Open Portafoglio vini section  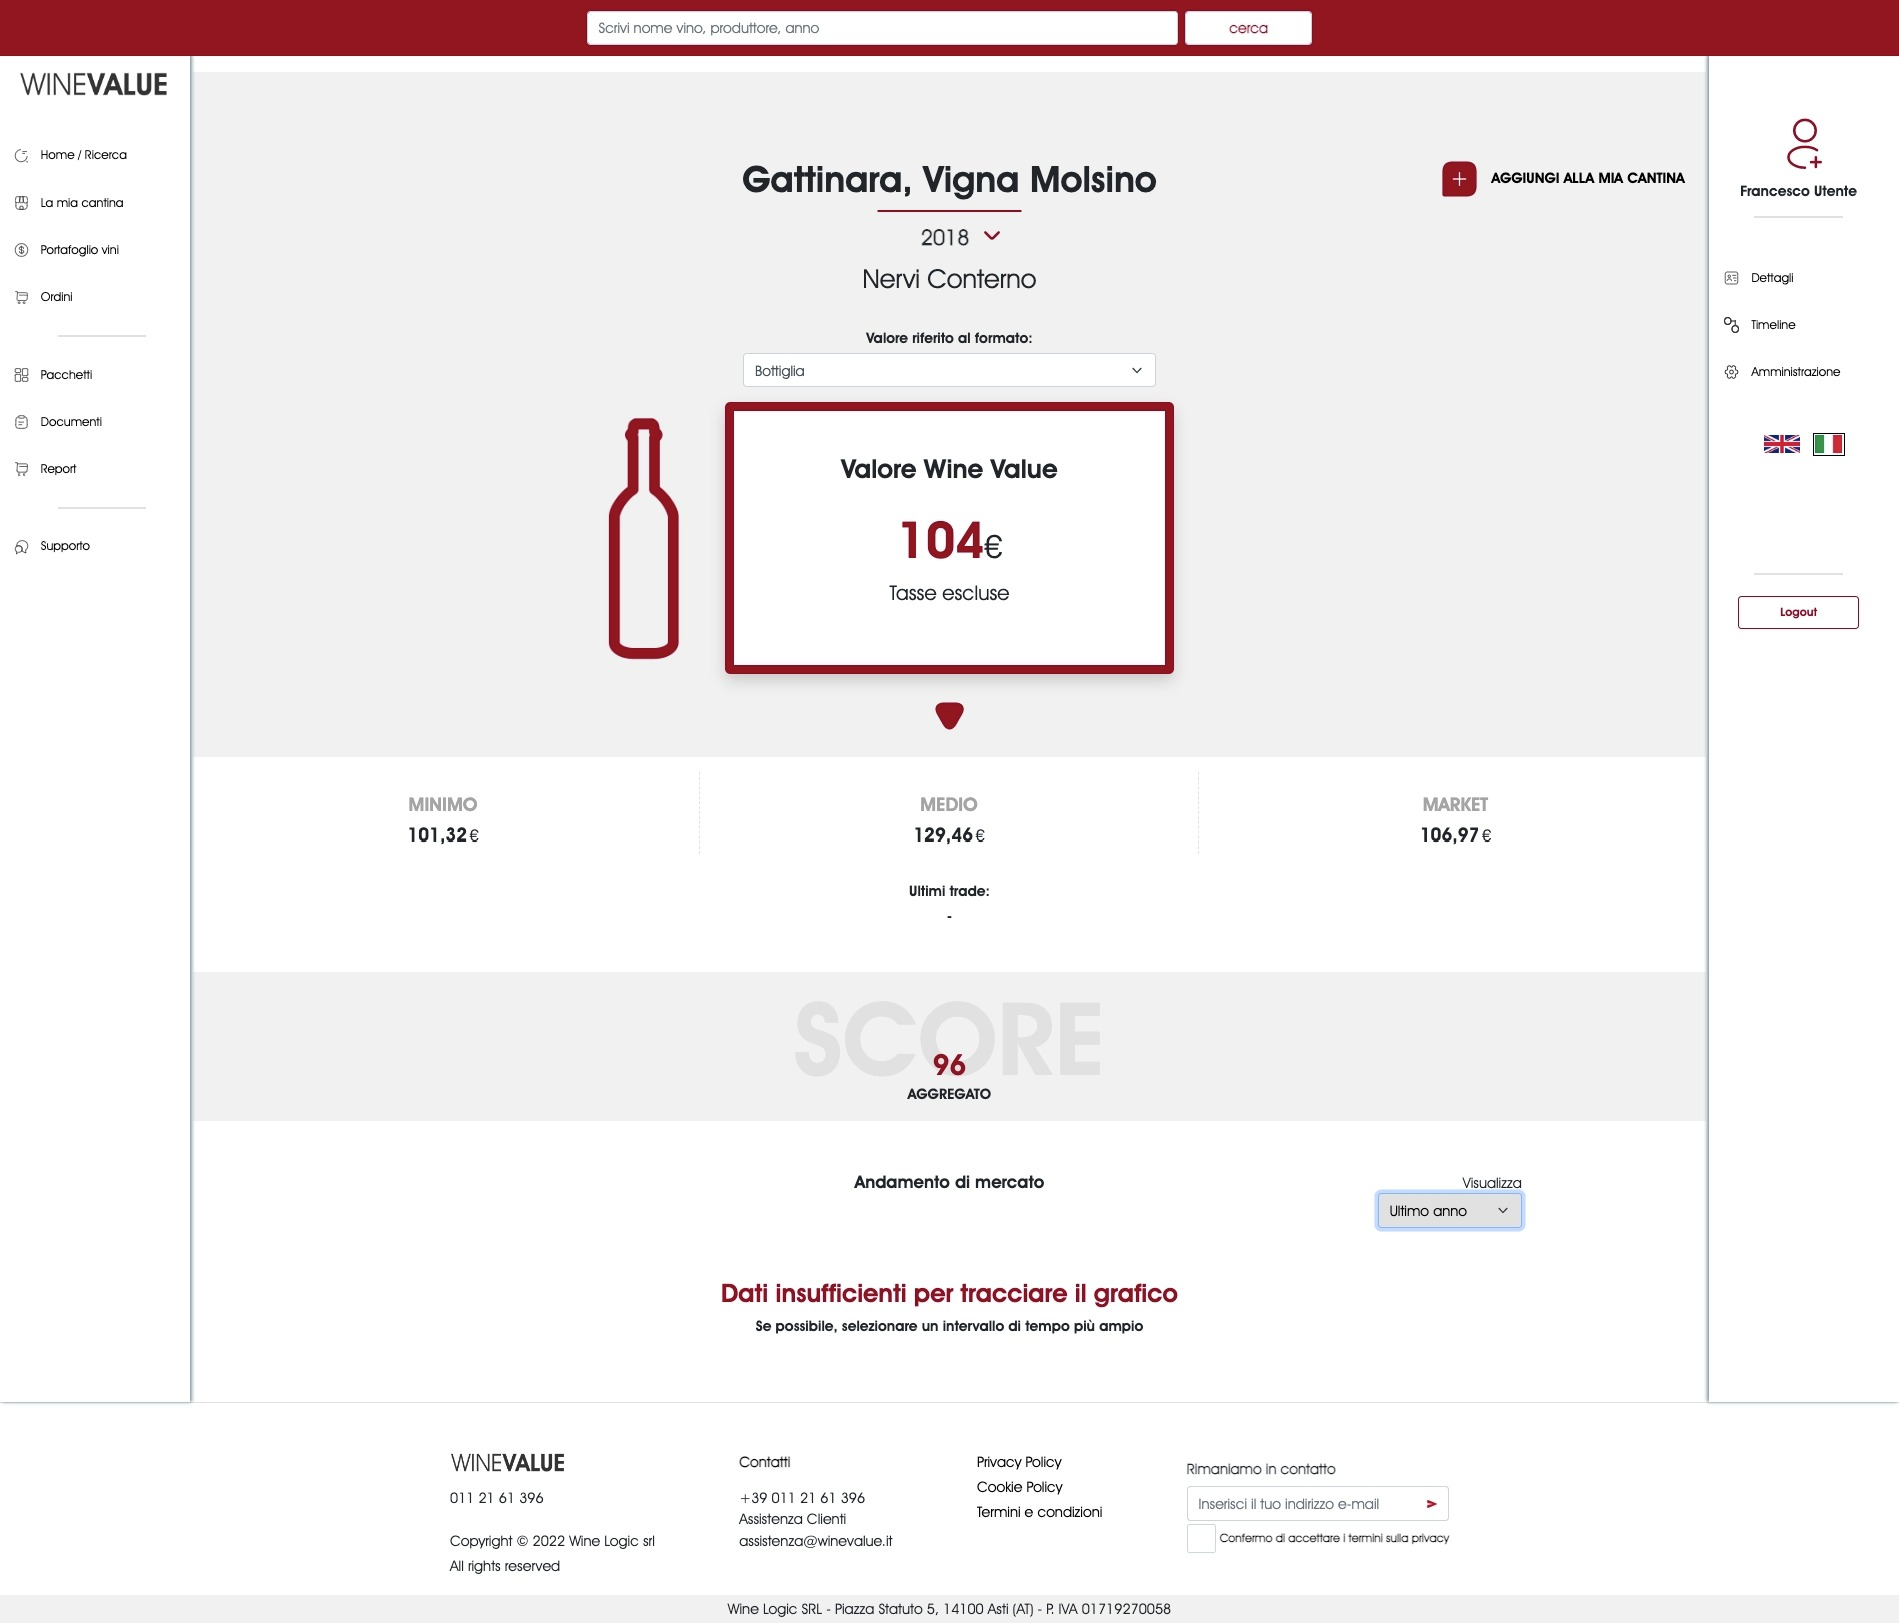(x=79, y=250)
